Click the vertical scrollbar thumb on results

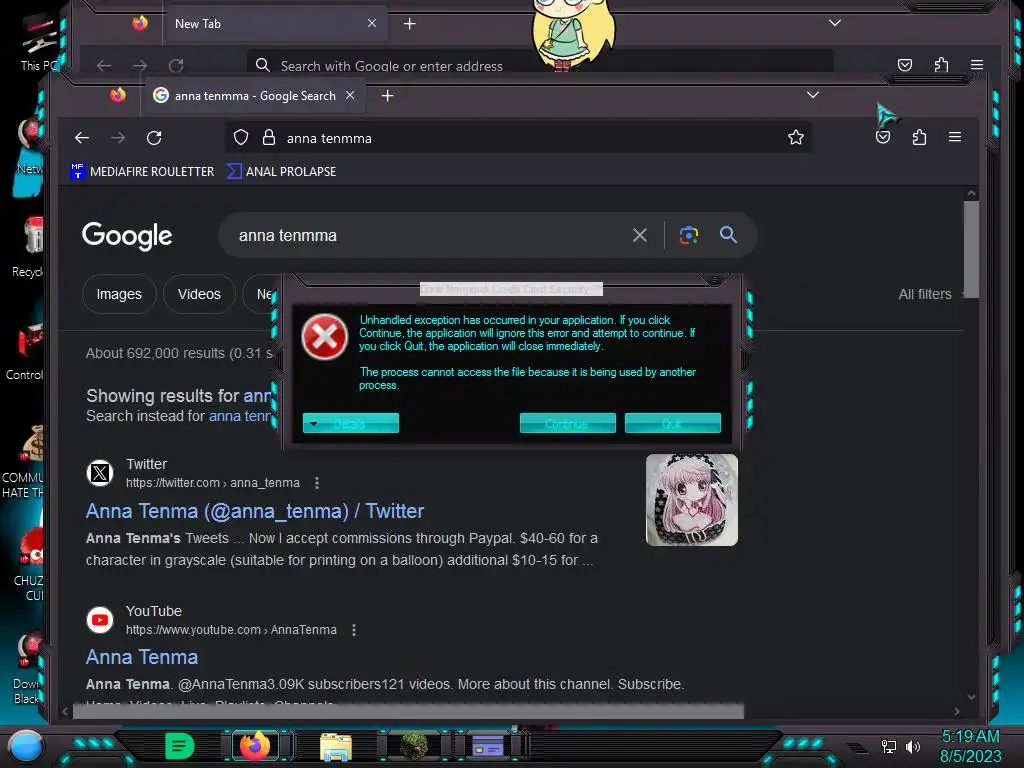(x=971, y=249)
